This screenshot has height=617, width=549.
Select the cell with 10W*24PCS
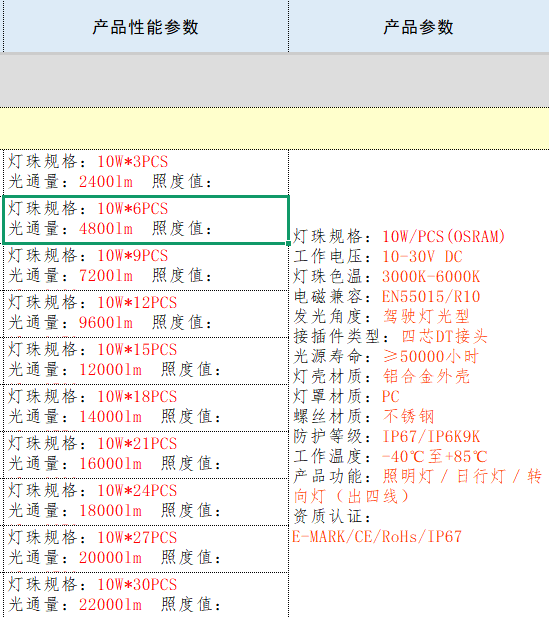click(146, 502)
